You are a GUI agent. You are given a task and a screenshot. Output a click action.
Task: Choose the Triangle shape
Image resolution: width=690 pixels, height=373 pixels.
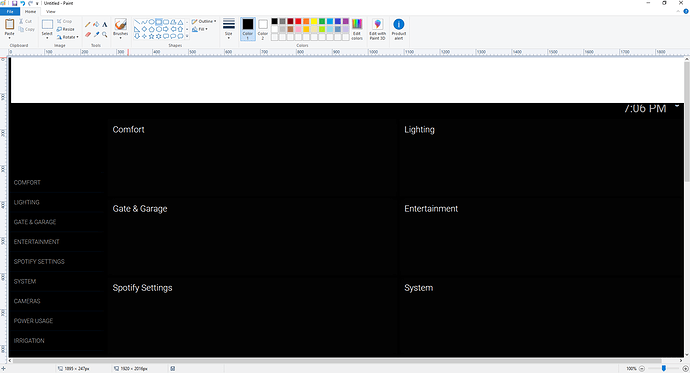(x=180, y=22)
